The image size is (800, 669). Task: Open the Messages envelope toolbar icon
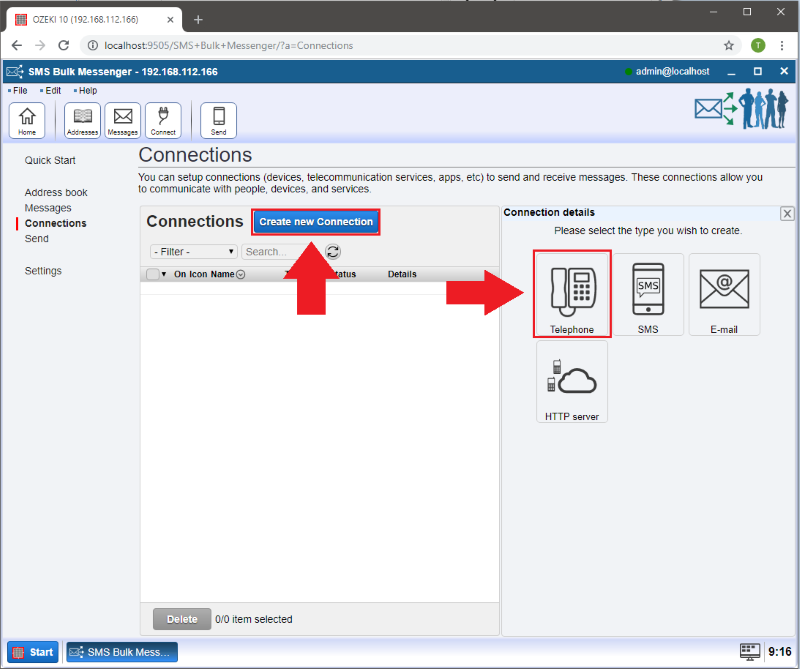pos(122,120)
